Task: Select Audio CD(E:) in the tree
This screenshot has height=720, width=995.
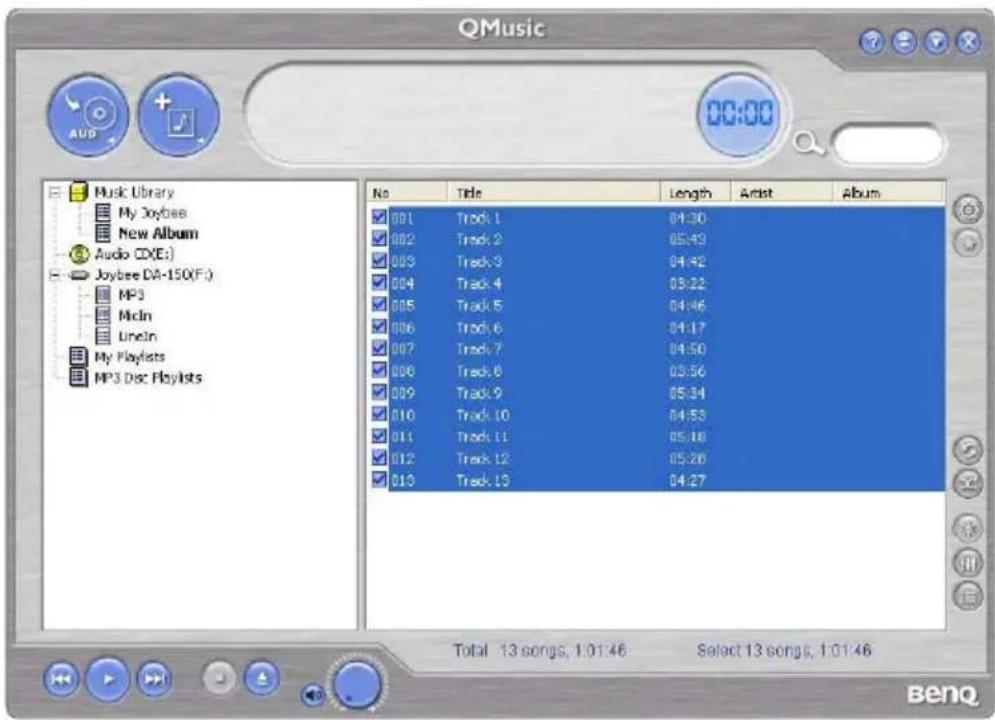Action: [x=134, y=254]
